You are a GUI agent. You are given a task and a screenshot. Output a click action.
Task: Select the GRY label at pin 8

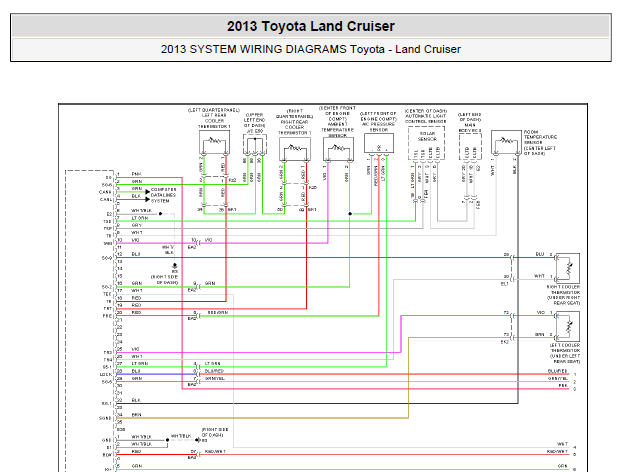click(136, 225)
